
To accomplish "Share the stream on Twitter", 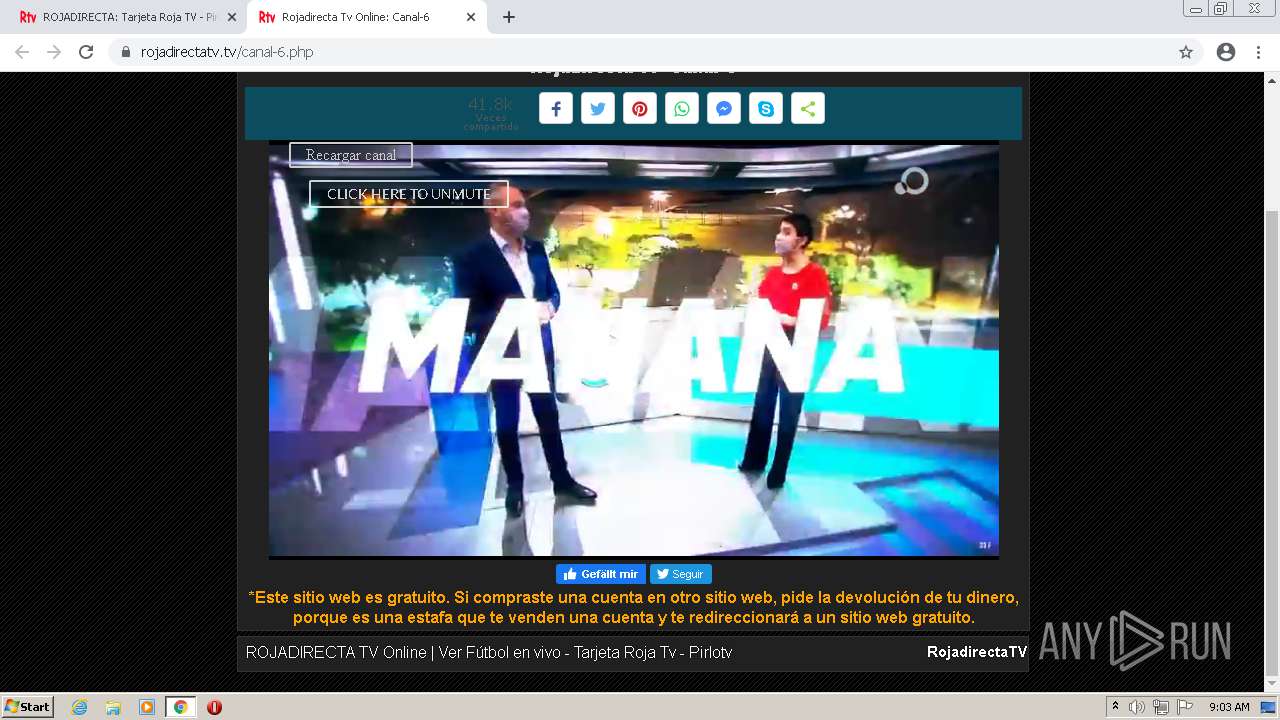I will click(x=598, y=109).
